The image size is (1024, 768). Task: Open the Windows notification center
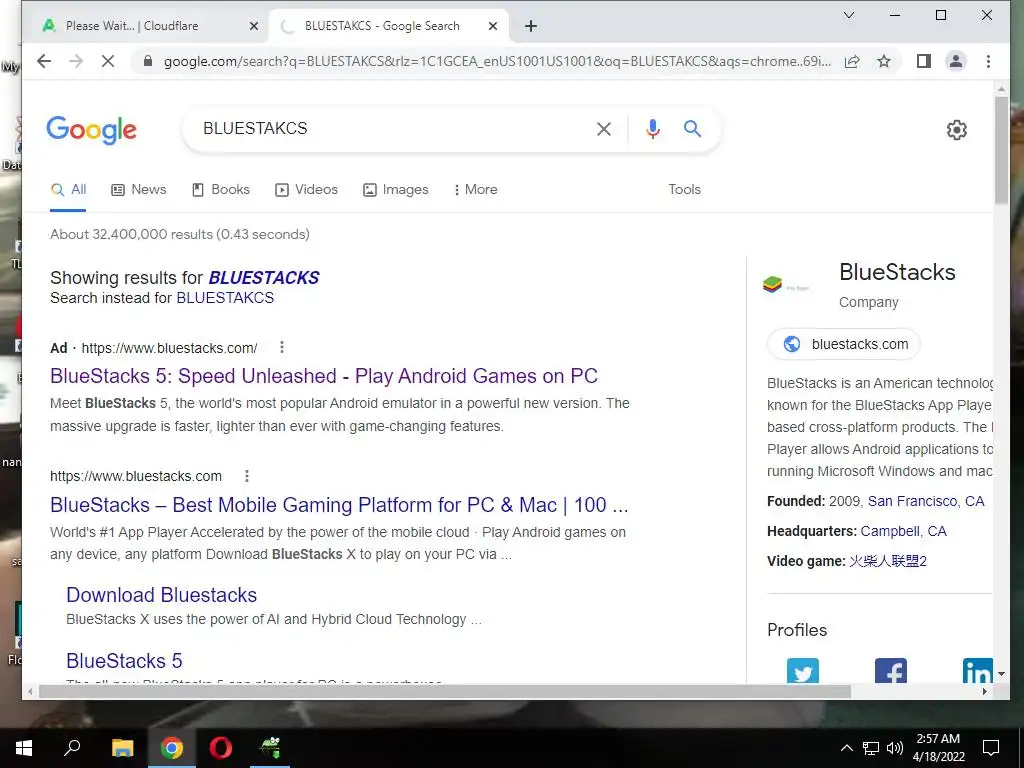coord(991,748)
